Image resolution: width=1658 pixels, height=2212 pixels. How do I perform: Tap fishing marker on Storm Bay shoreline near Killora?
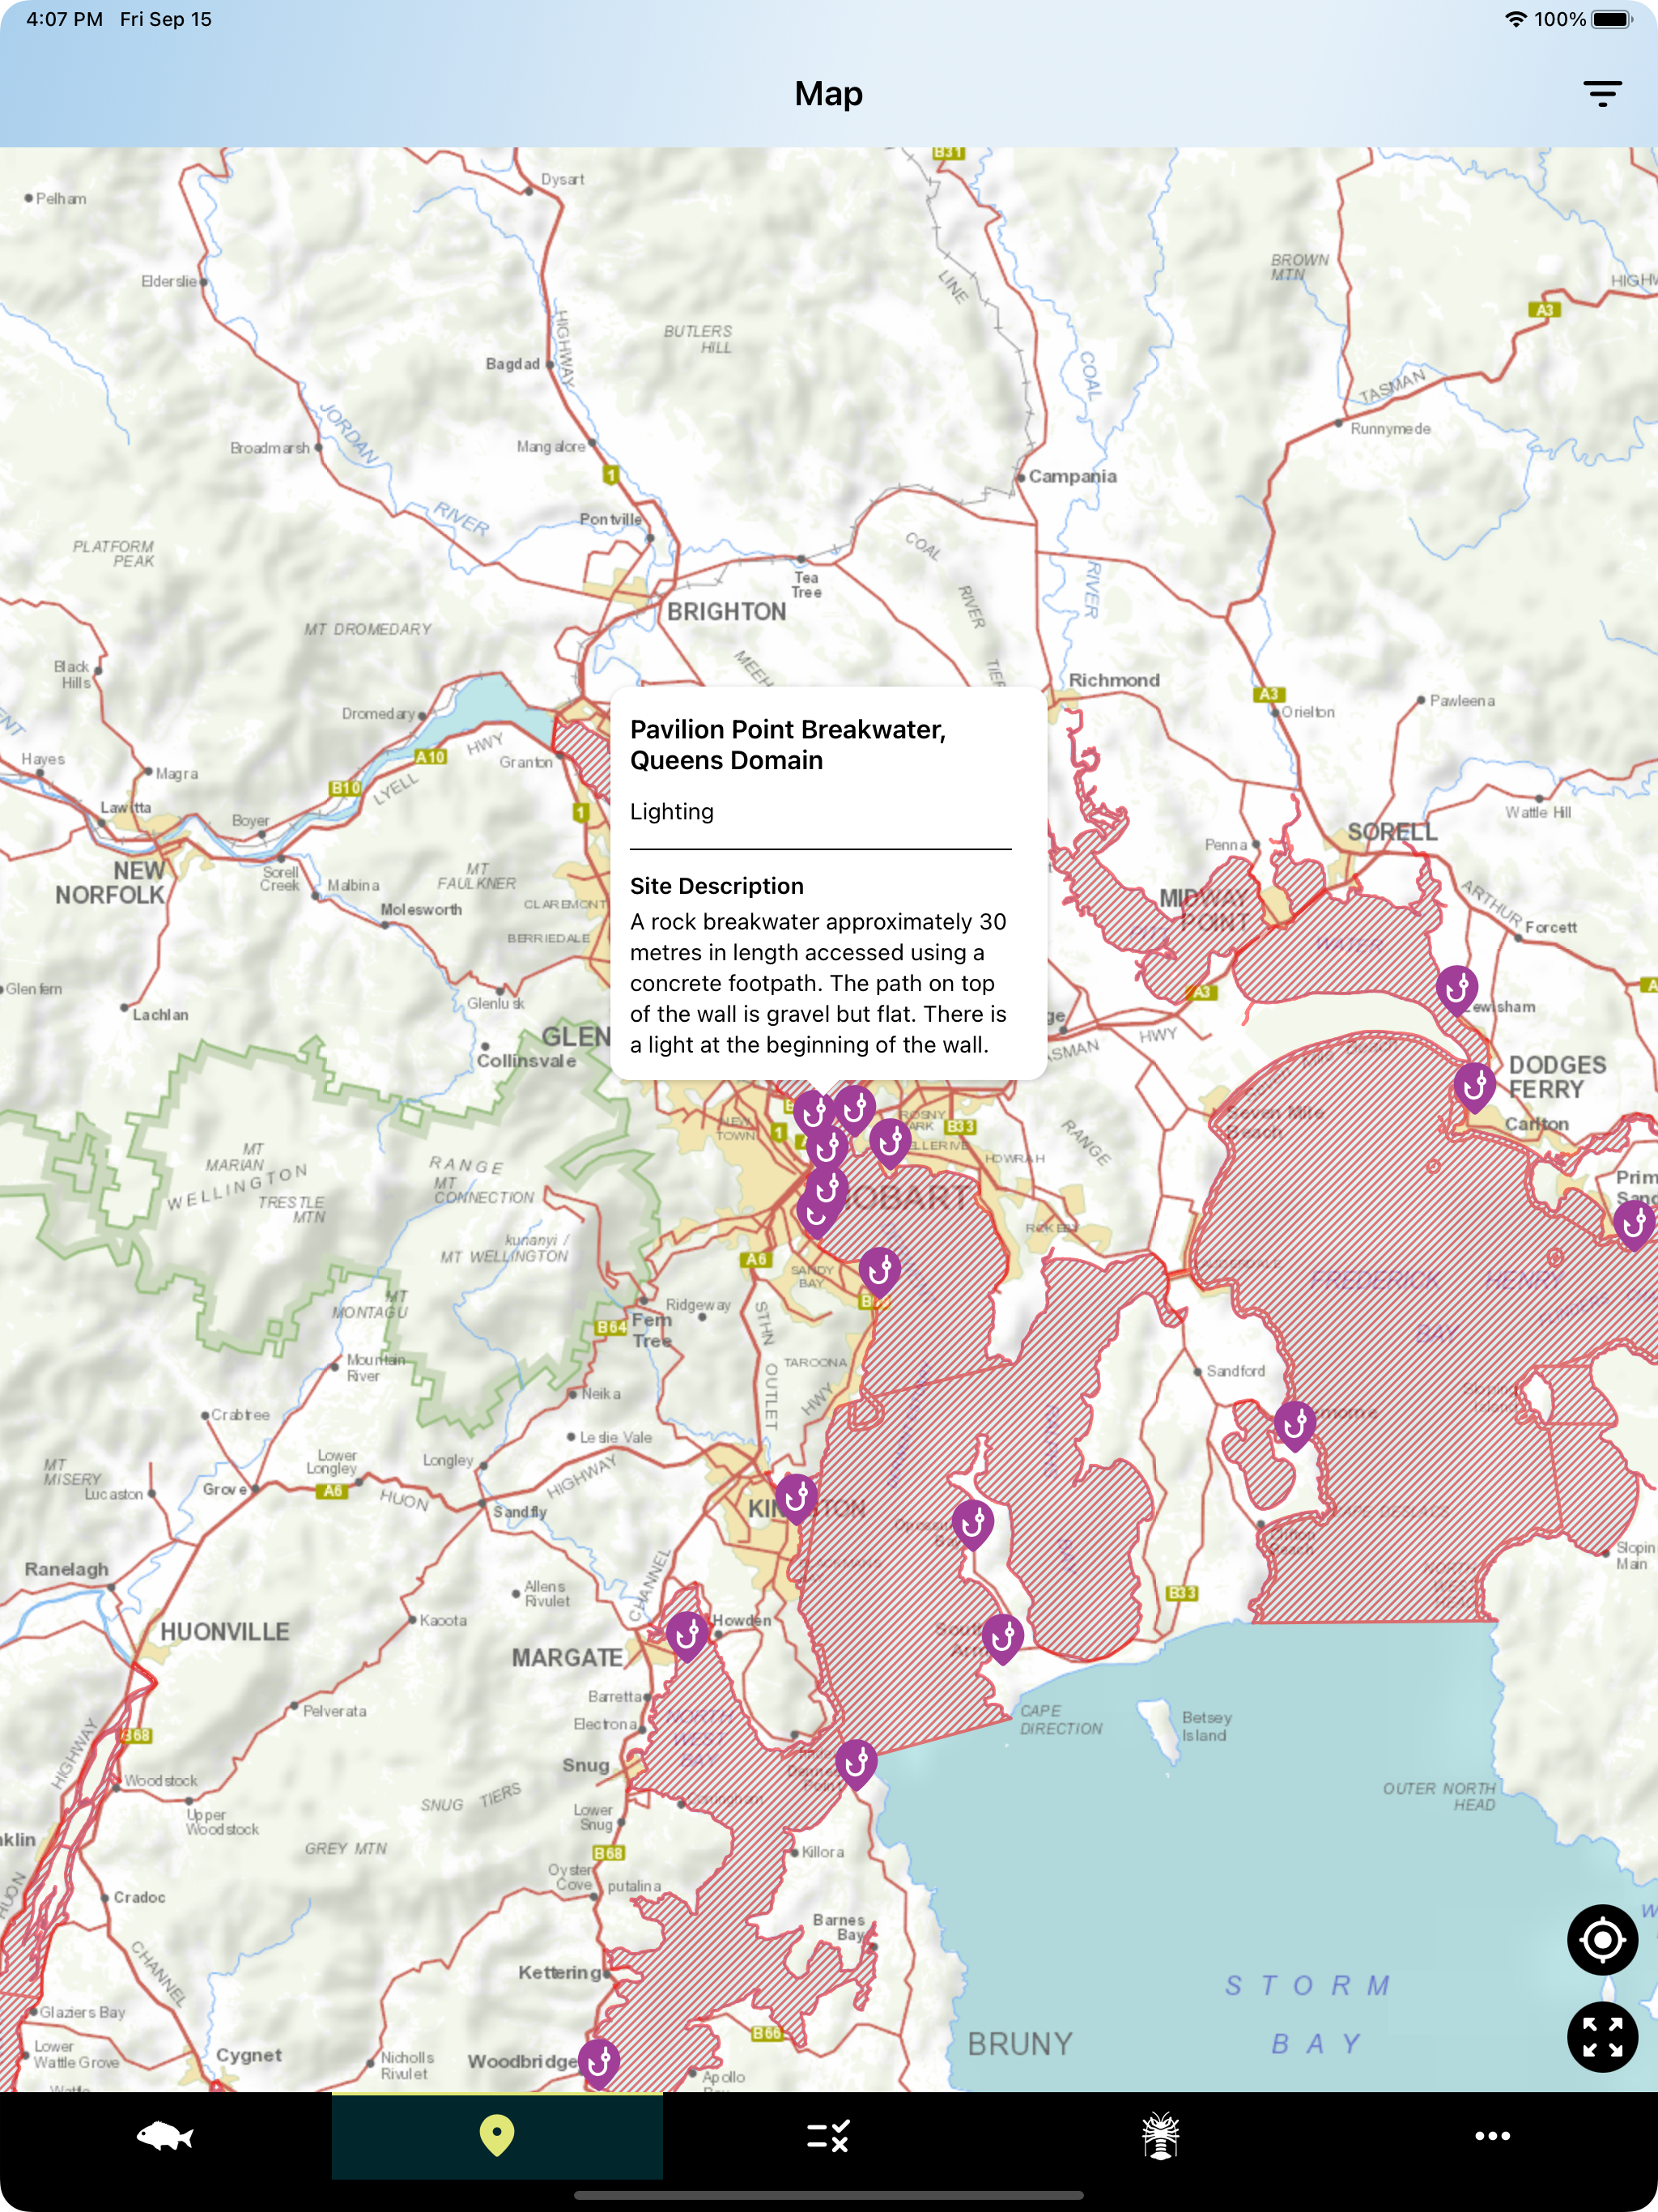[x=856, y=1765]
